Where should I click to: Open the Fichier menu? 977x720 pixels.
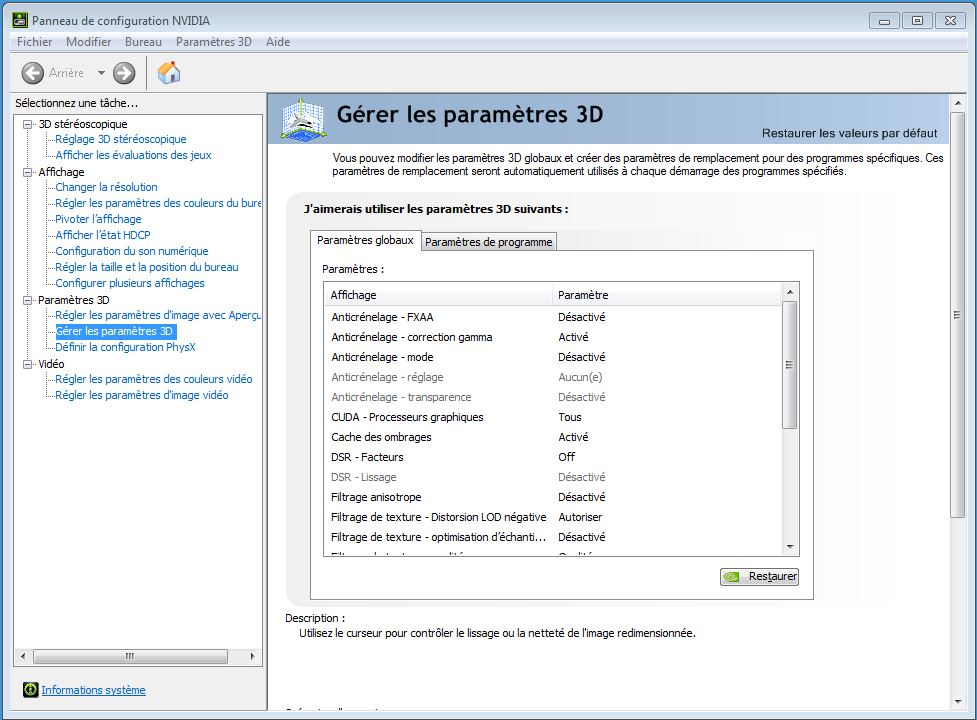(x=34, y=42)
